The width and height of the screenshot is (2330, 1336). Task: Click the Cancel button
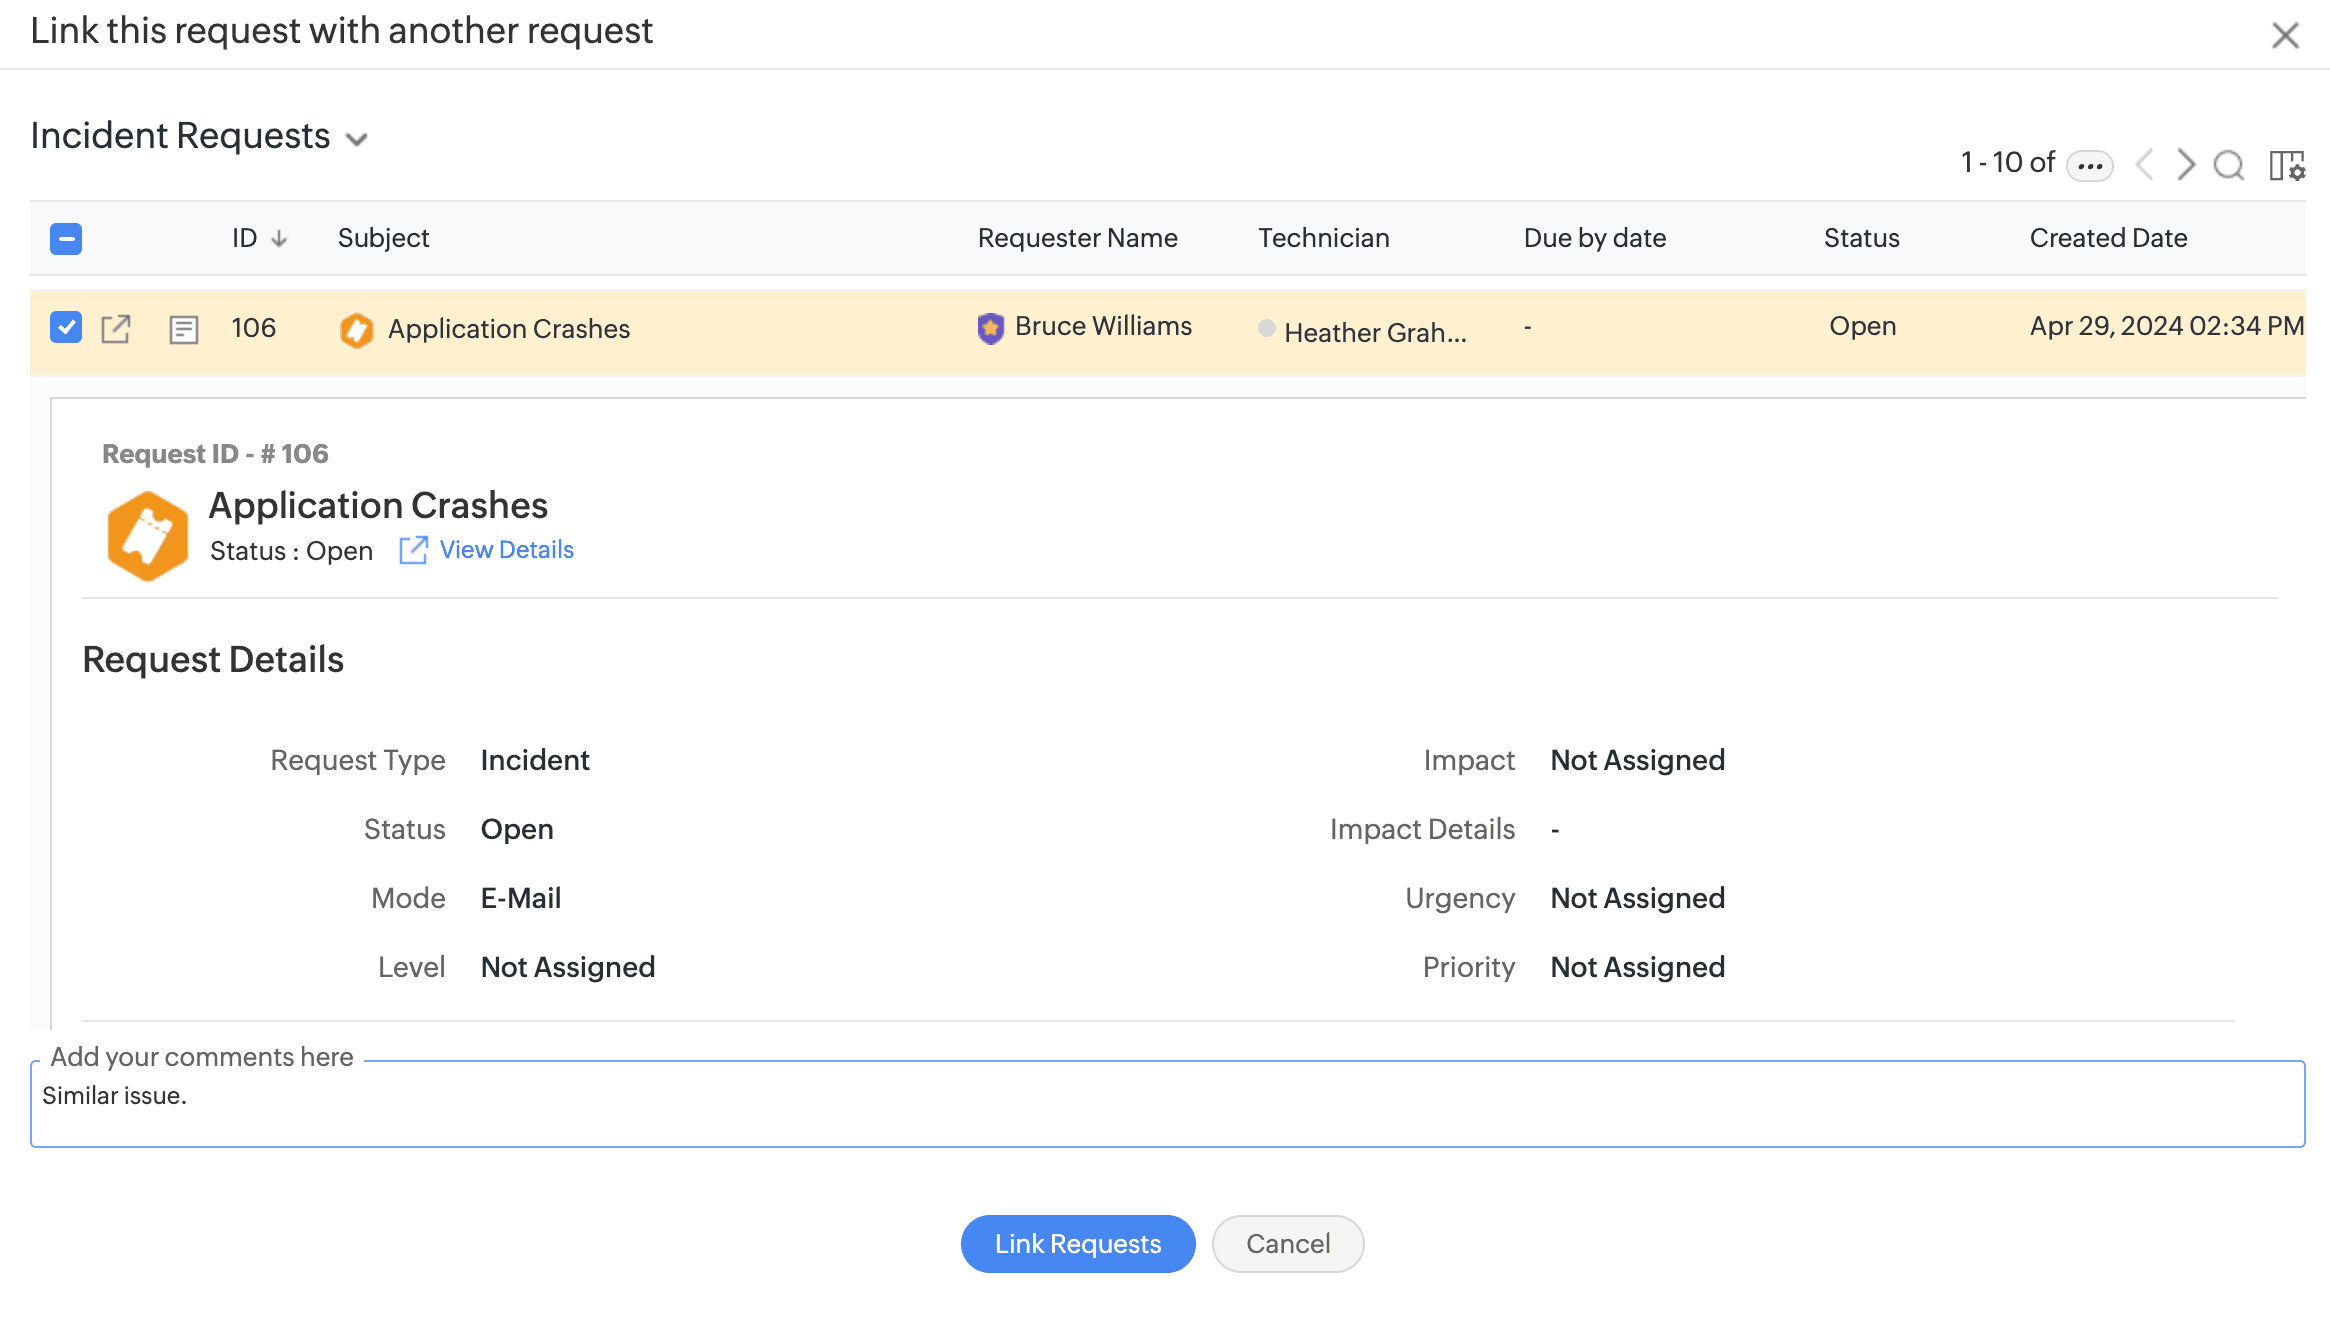[1288, 1244]
